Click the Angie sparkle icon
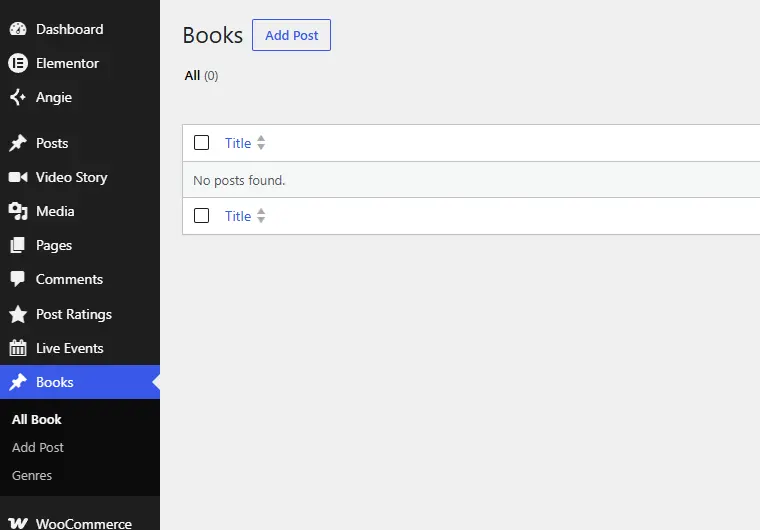The height and width of the screenshot is (530, 760). click(x=18, y=97)
